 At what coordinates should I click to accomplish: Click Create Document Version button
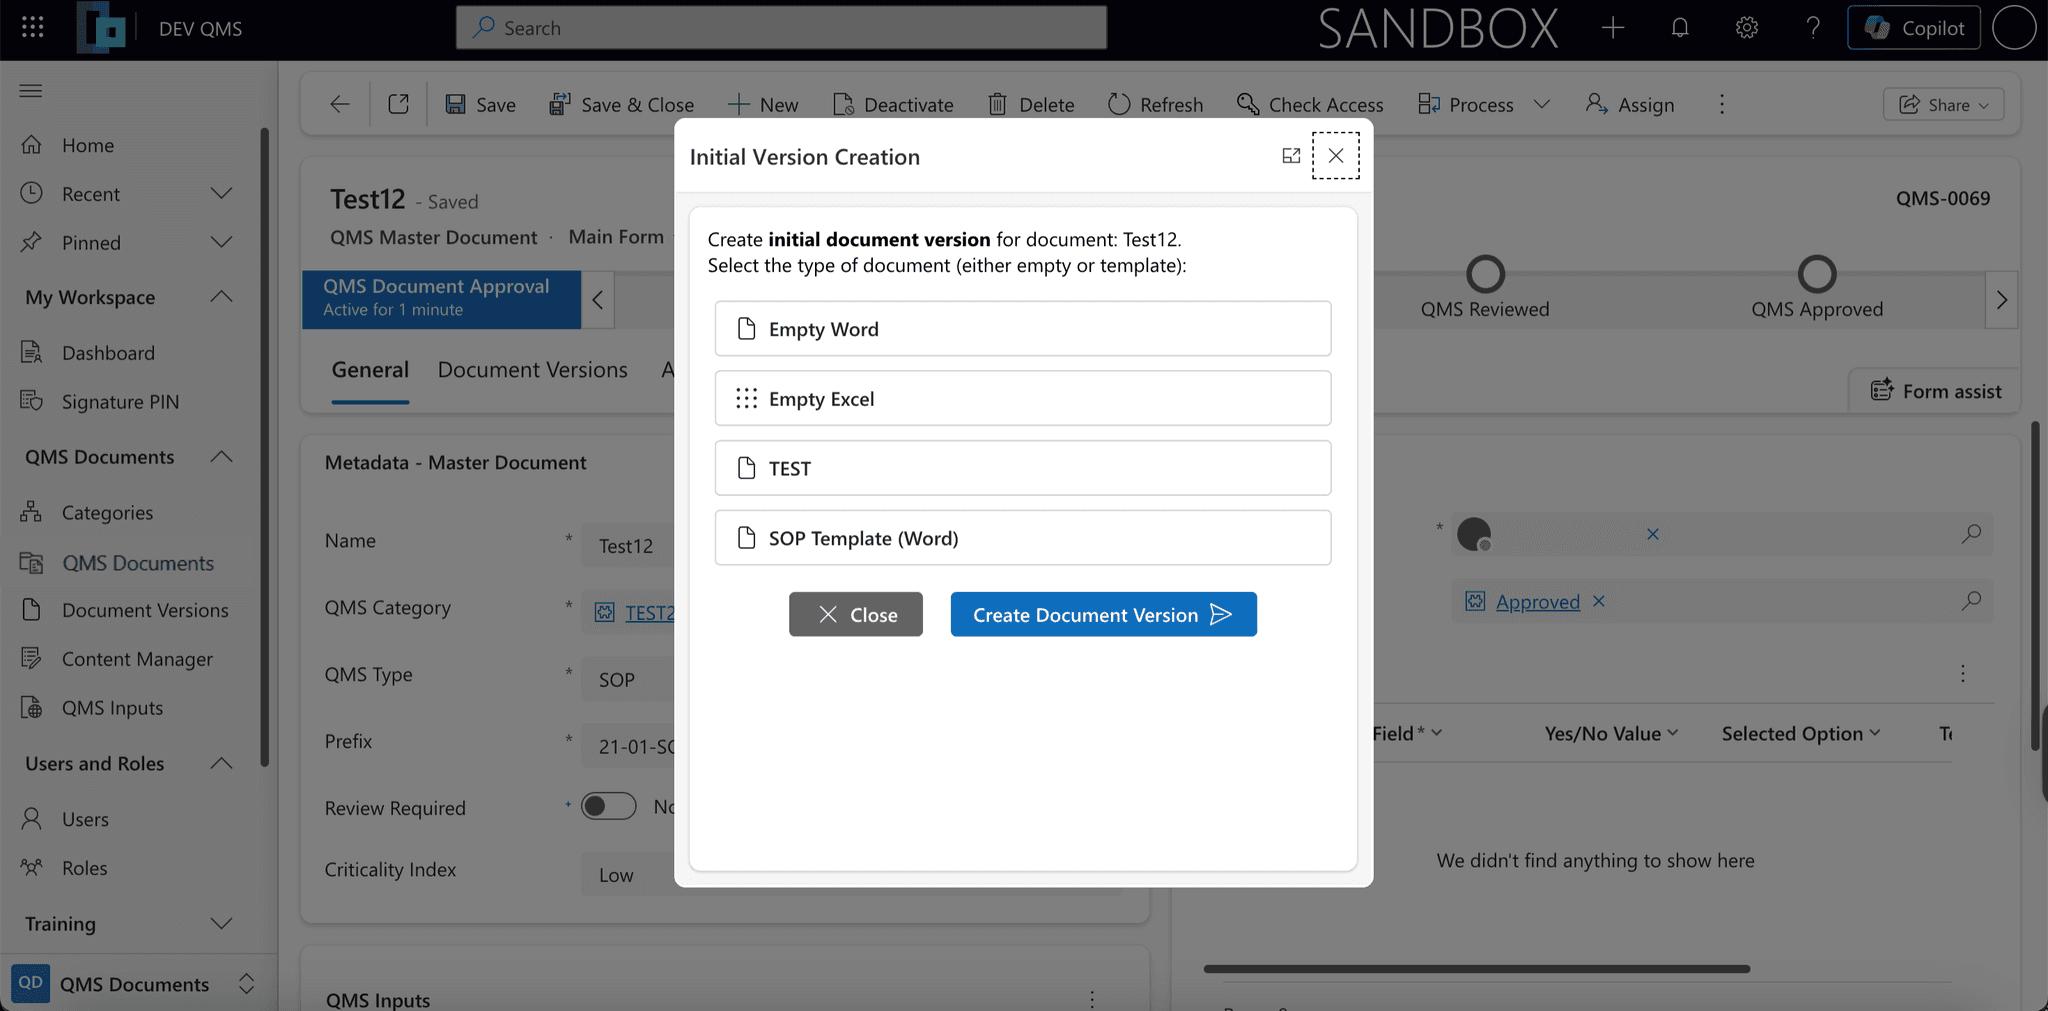[x=1103, y=614]
